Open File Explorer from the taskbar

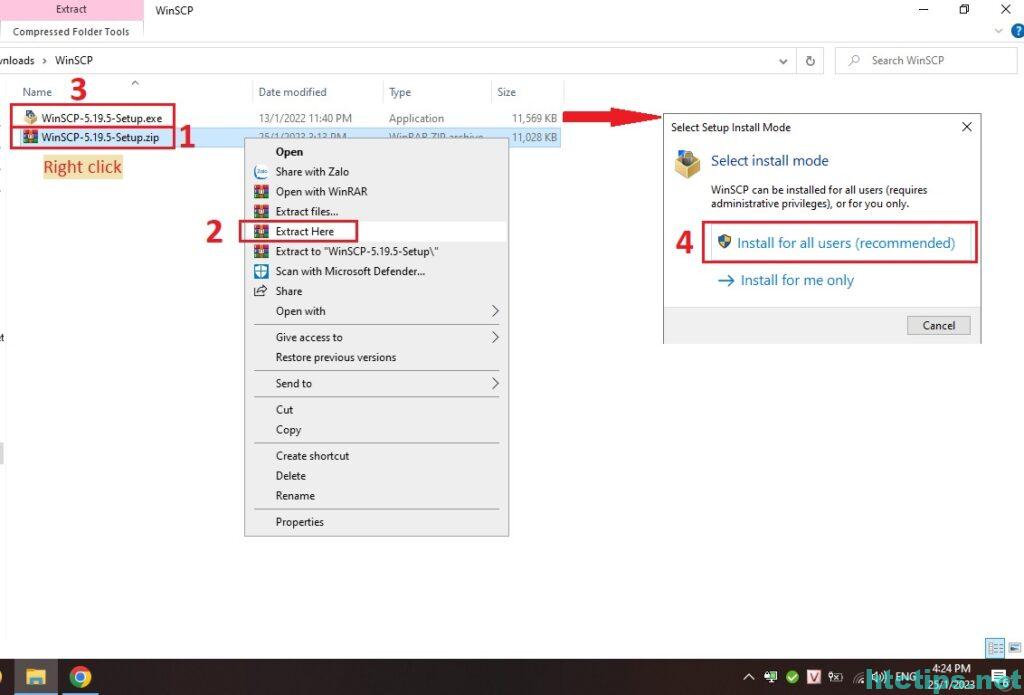35,677
